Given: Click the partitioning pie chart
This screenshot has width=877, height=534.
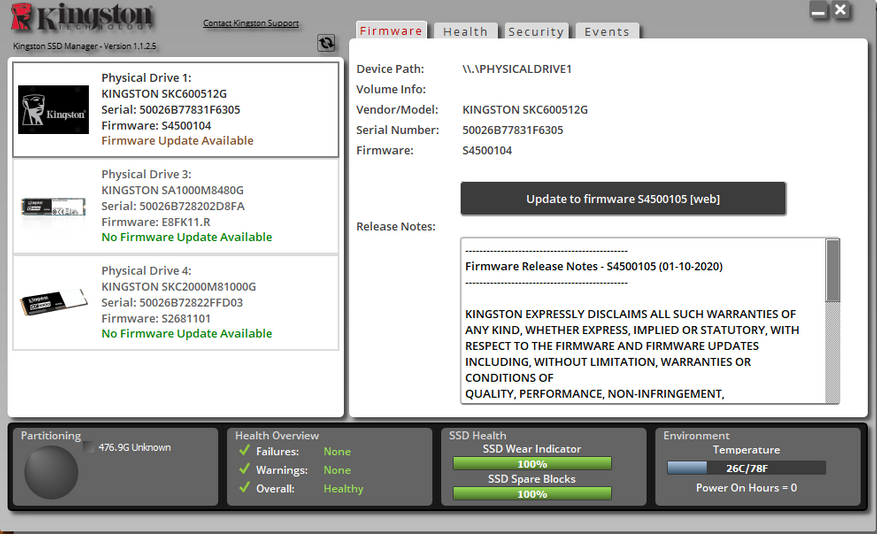Looking at the screenshot, I should [51, 472].
